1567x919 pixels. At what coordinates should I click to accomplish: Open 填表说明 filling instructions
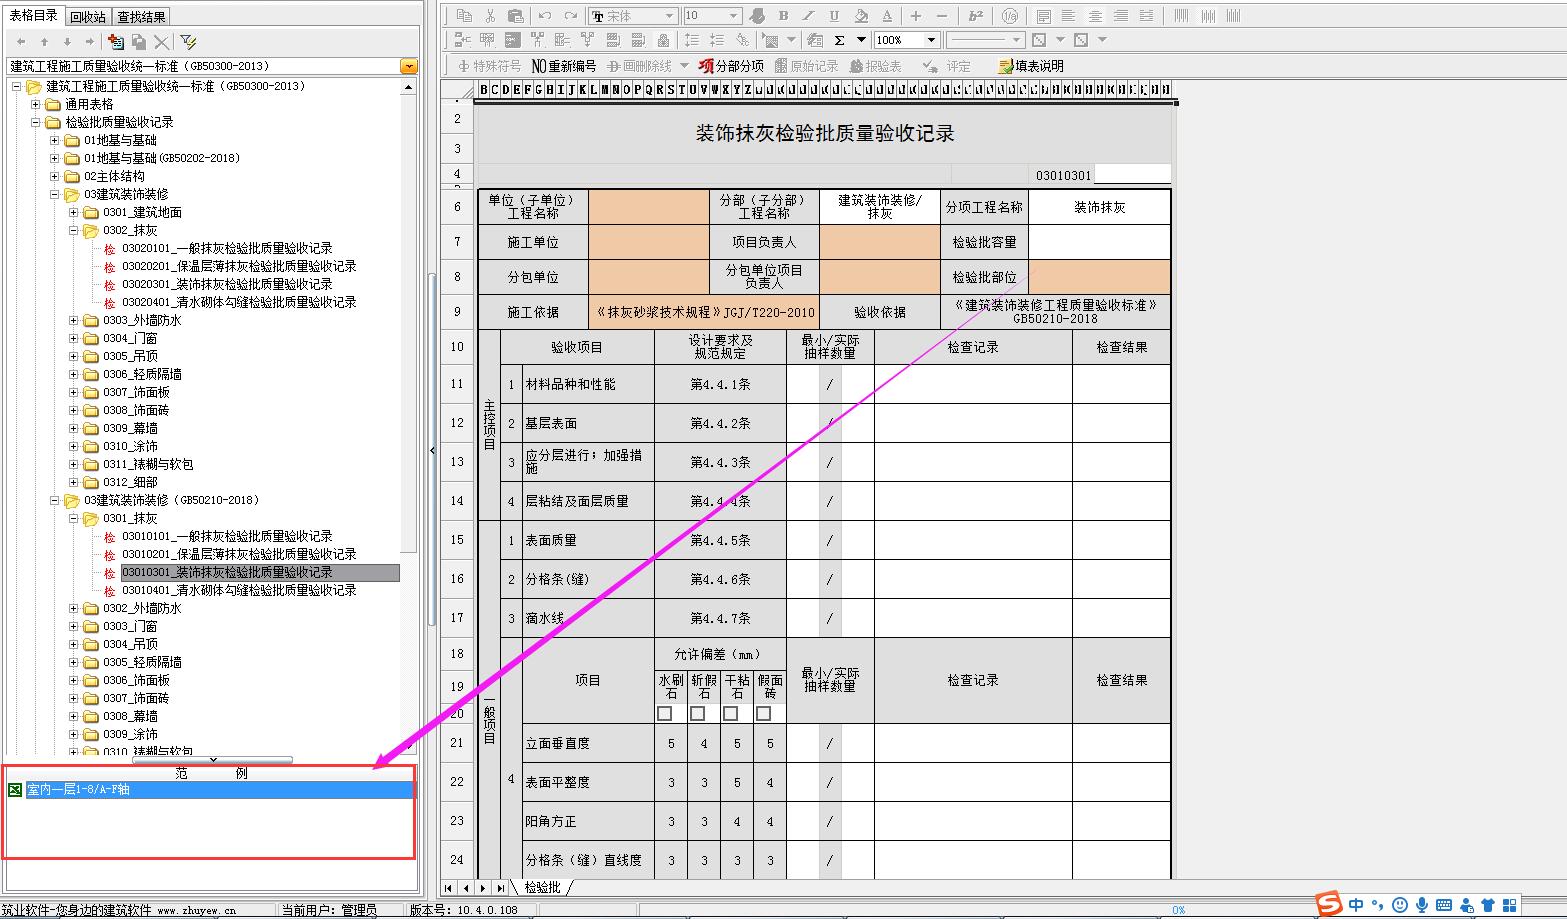(1031, 66)
